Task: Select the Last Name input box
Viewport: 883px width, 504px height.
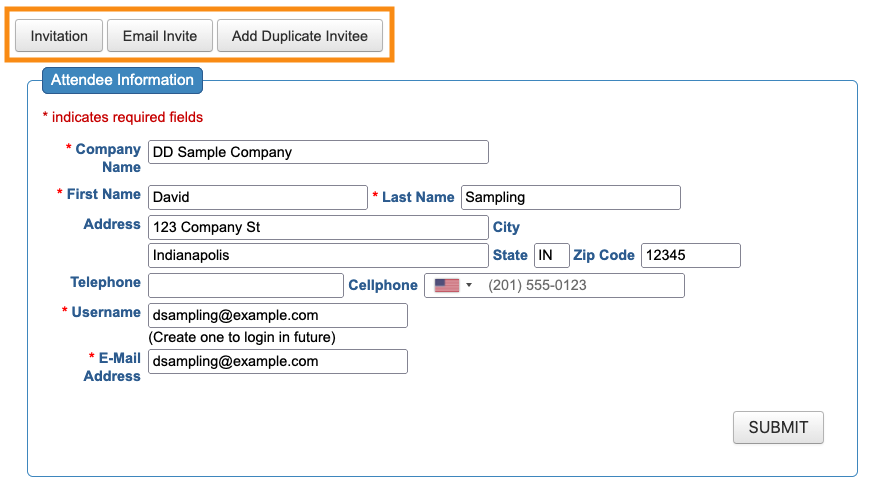Action: click(570, 198)
